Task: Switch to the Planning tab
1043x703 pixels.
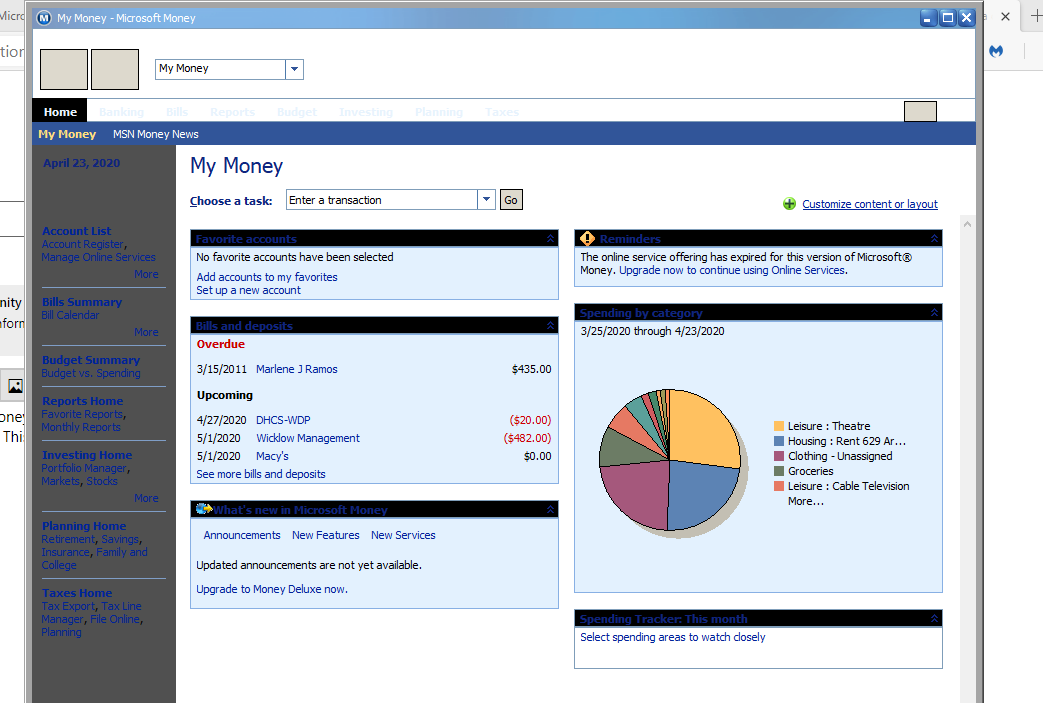Action: click(x=438, y=112)
